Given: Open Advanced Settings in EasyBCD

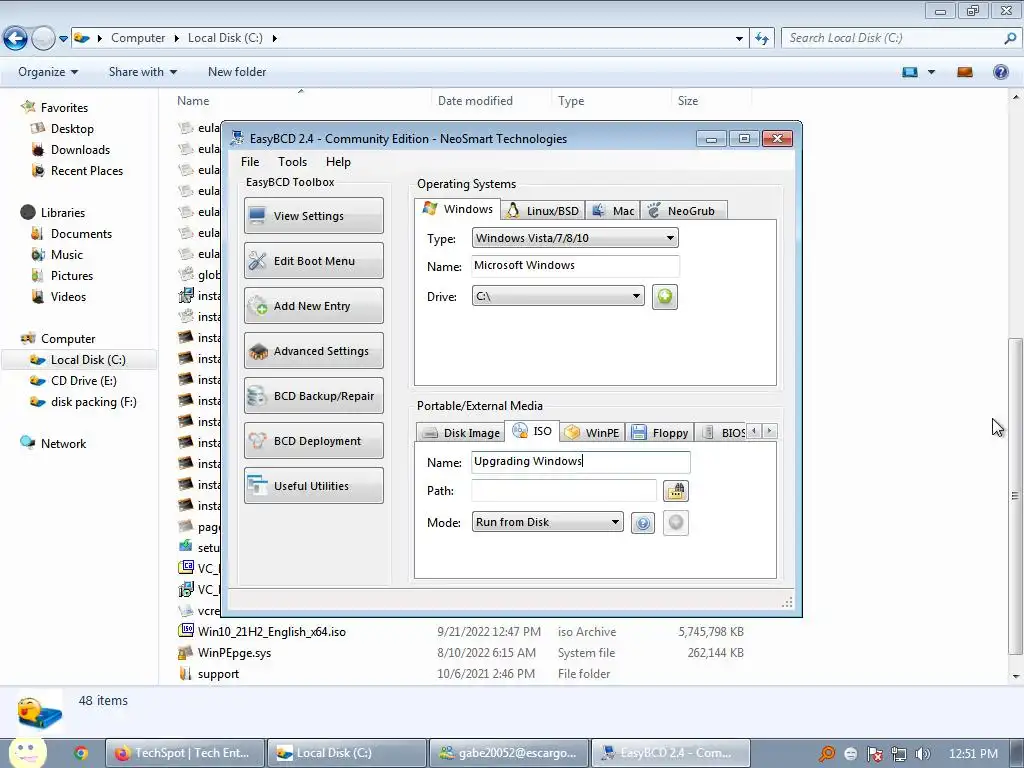Looking at the screenshot, I should point(313,351).
